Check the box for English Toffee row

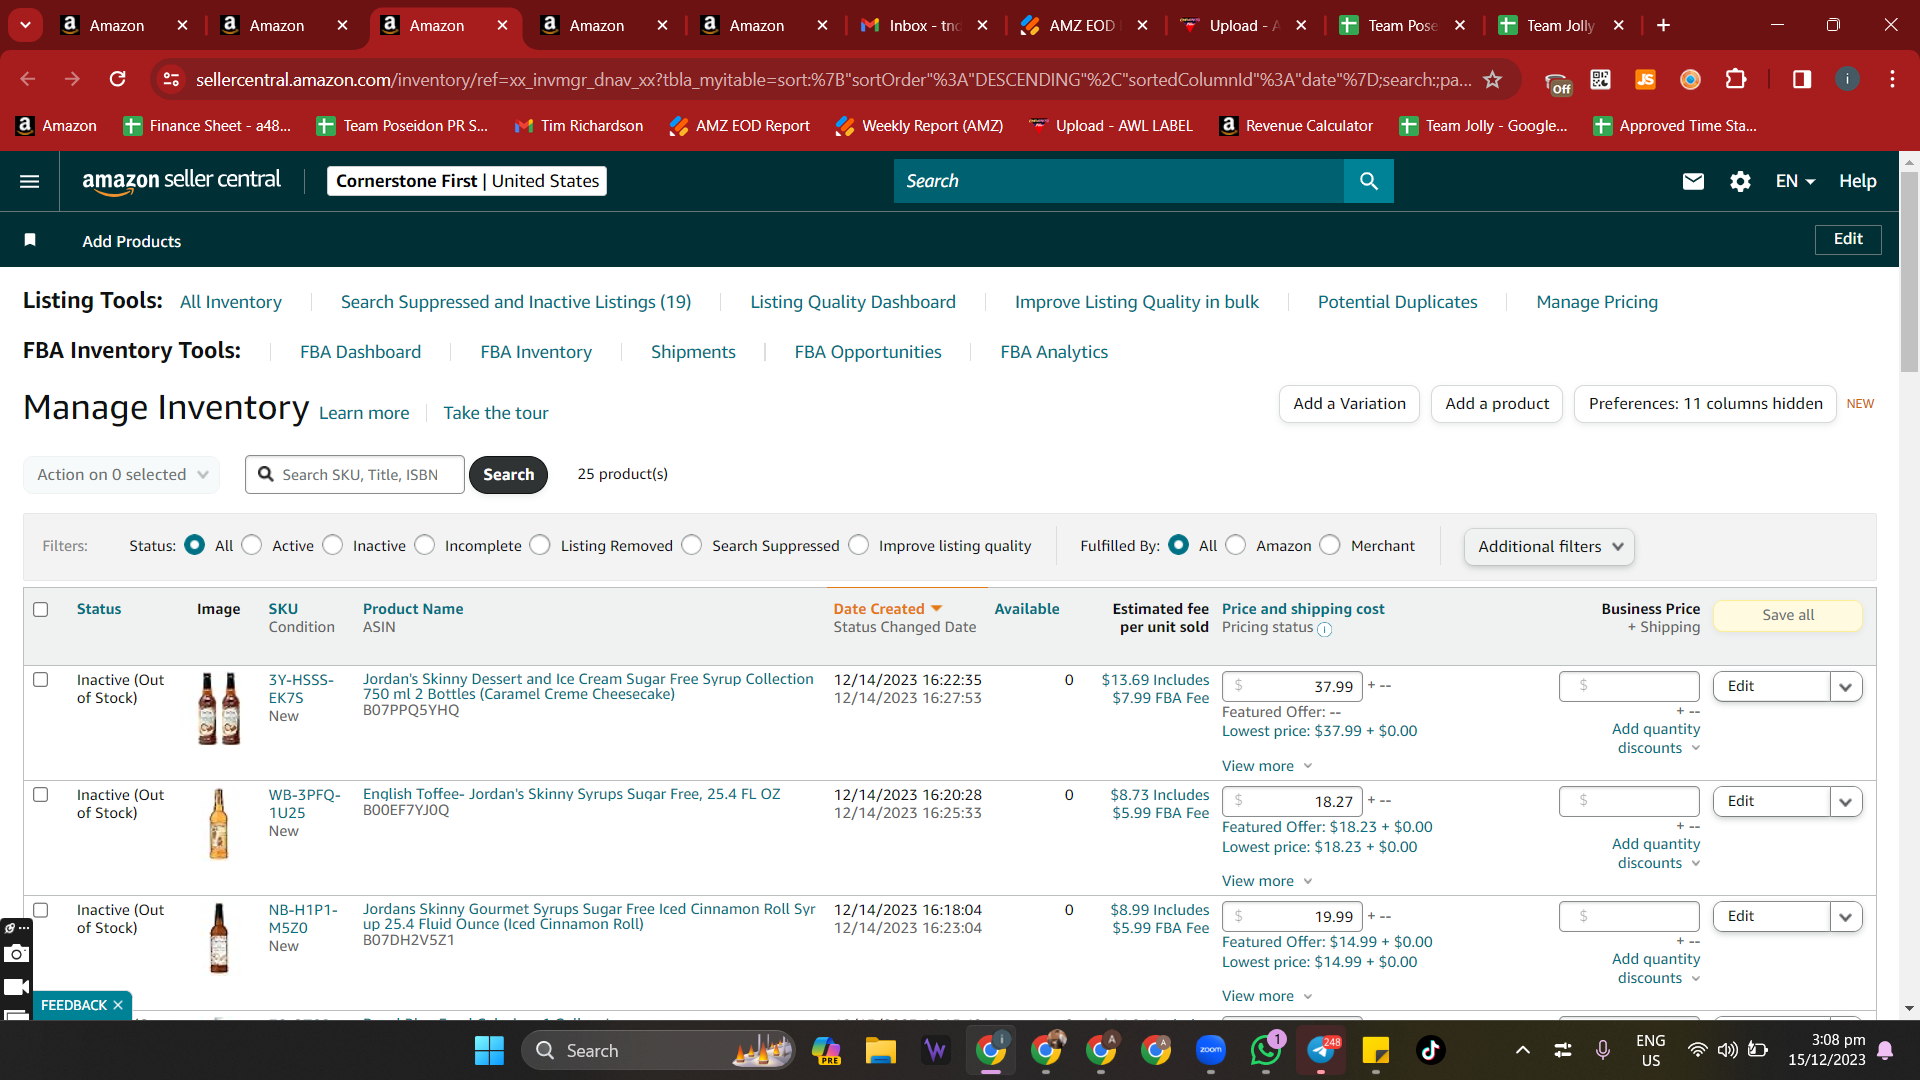coord(41,795)
